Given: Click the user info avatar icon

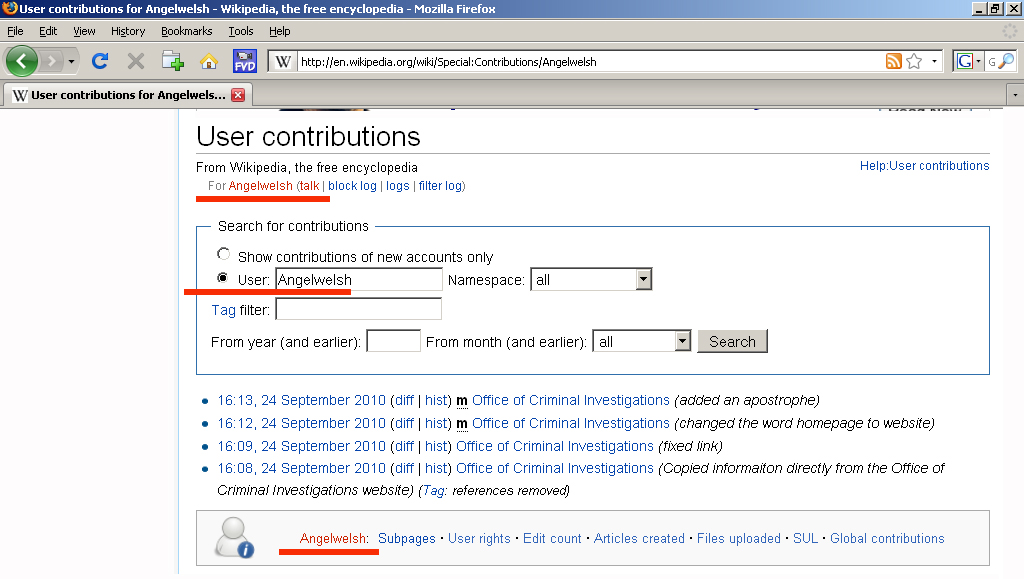Looking at the screenshot, I should point(234,538).
